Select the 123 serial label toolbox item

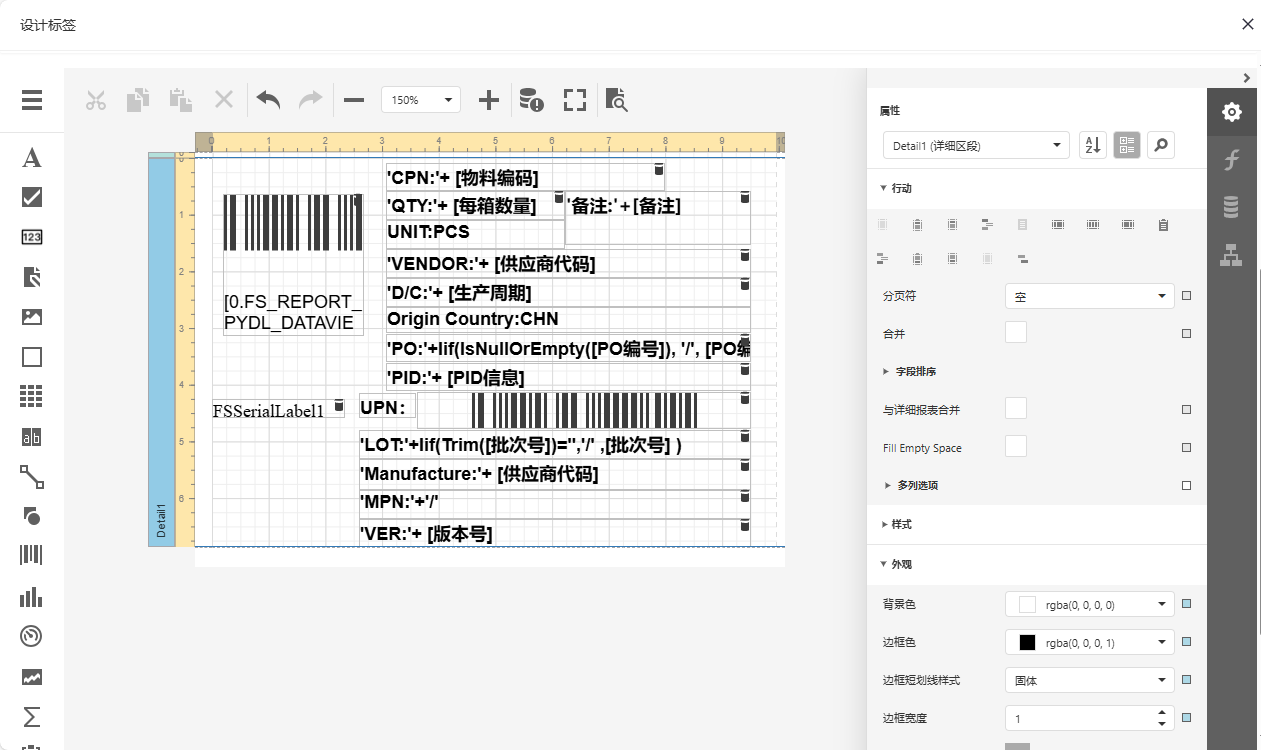[x=32, y=237]
